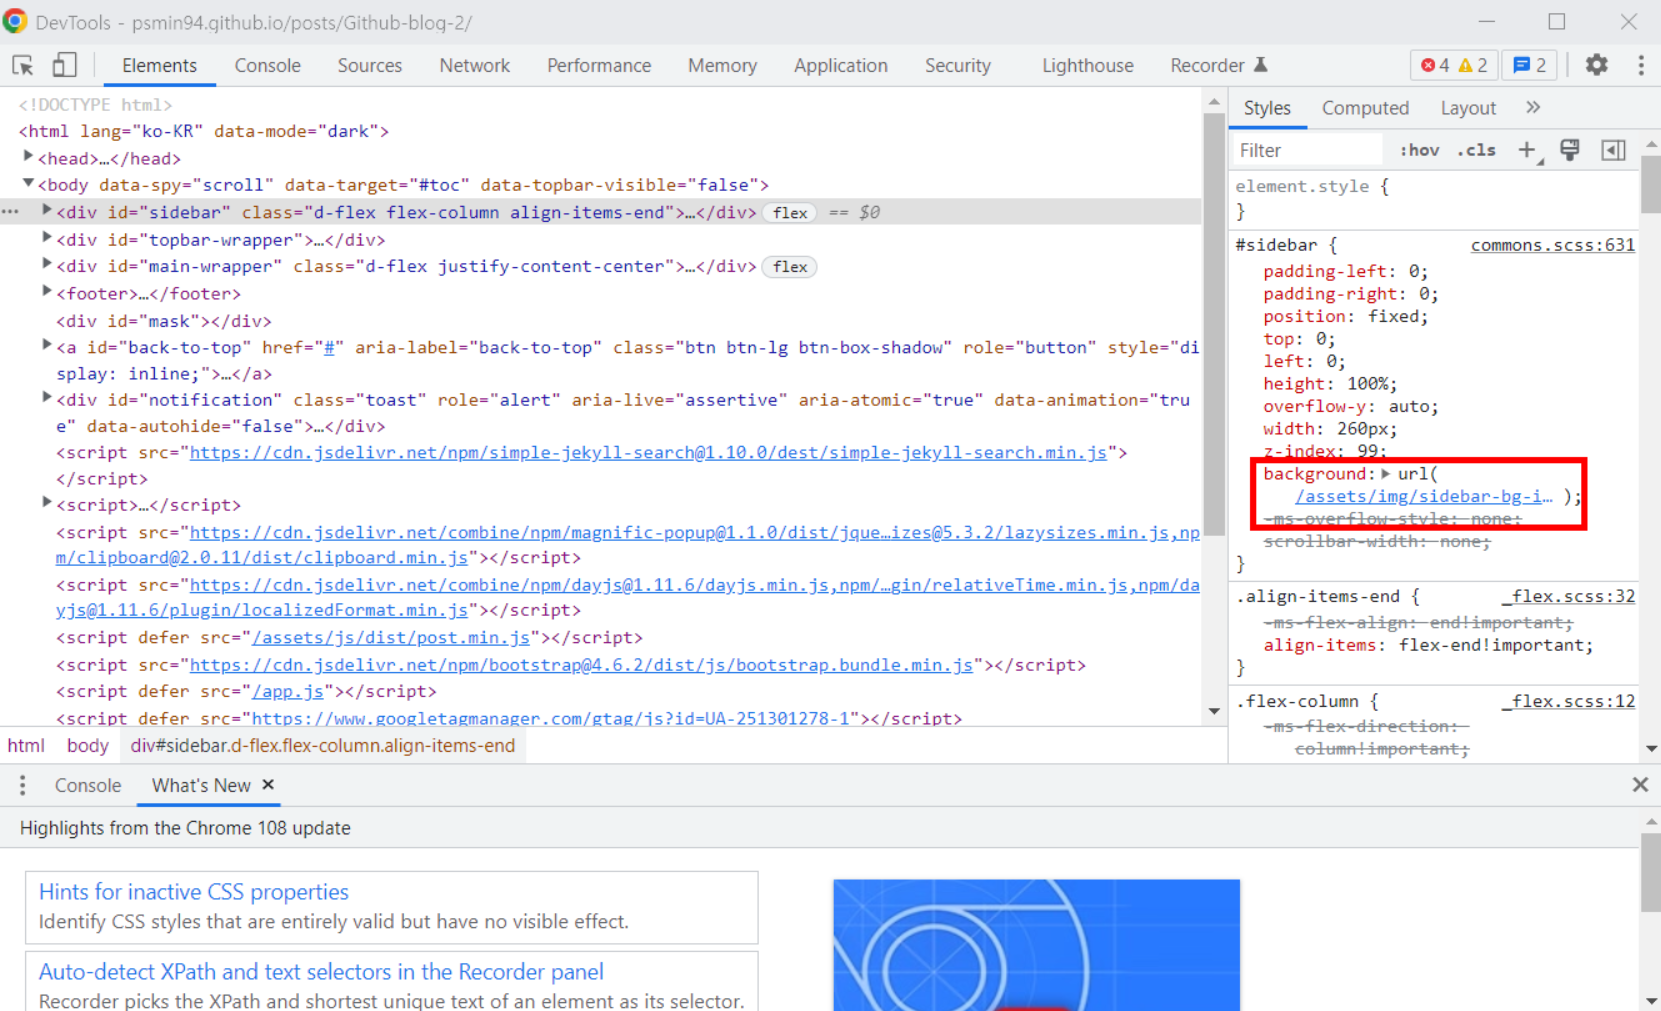Open the yellow warnings count badge

(x=1472, y=65)
